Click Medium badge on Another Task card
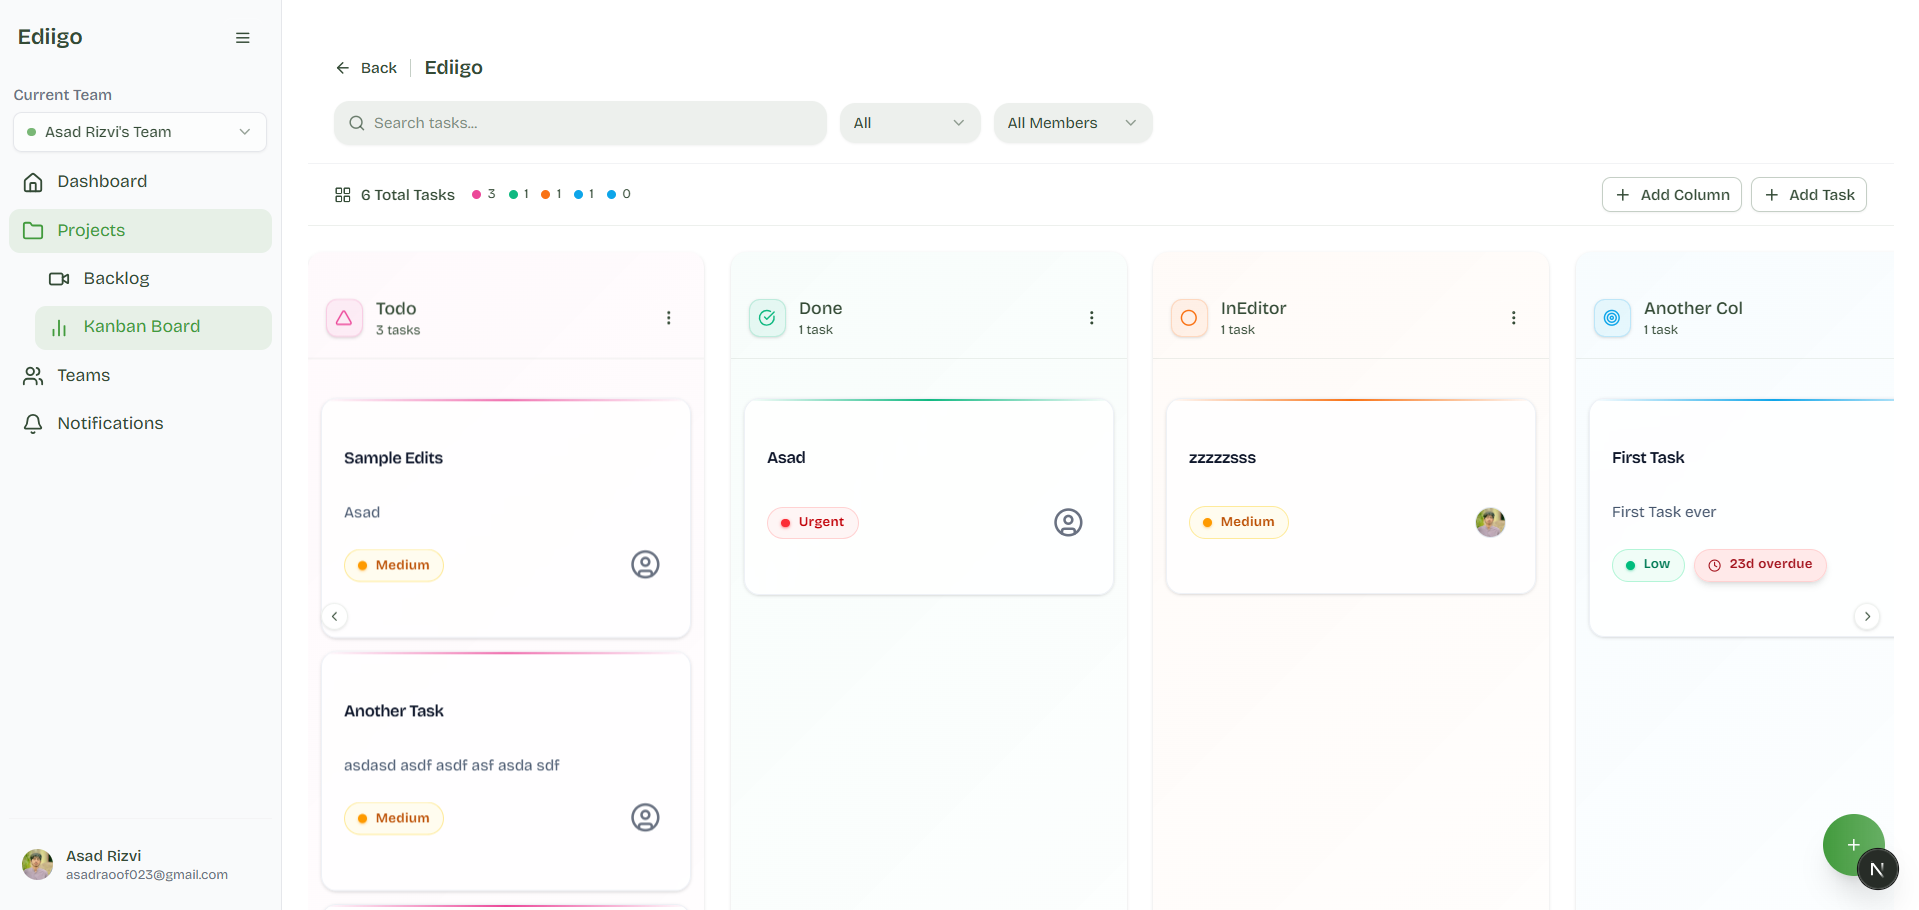The height and width of the screenshot is (910, 1919). [394, 819]
